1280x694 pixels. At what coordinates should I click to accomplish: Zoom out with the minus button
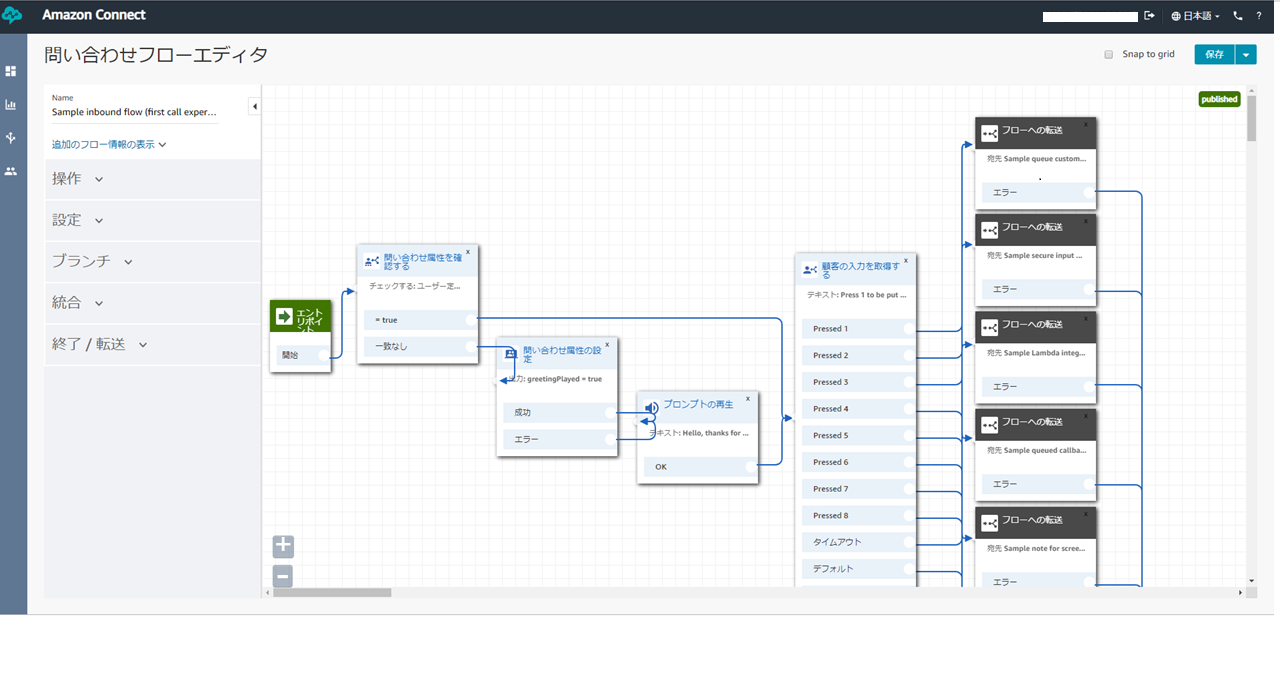pyautogui.click(x=283, y=576)
